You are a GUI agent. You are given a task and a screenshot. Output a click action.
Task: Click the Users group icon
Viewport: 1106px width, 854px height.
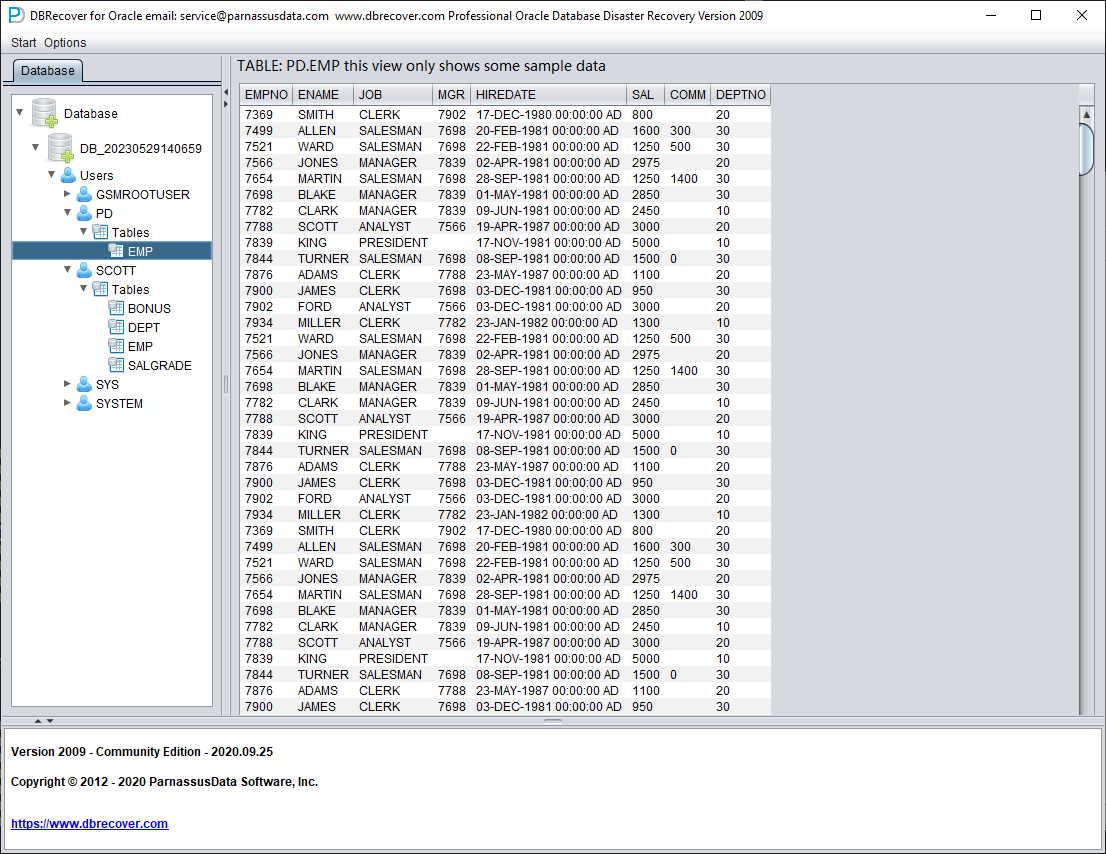[x=68, y=175]
